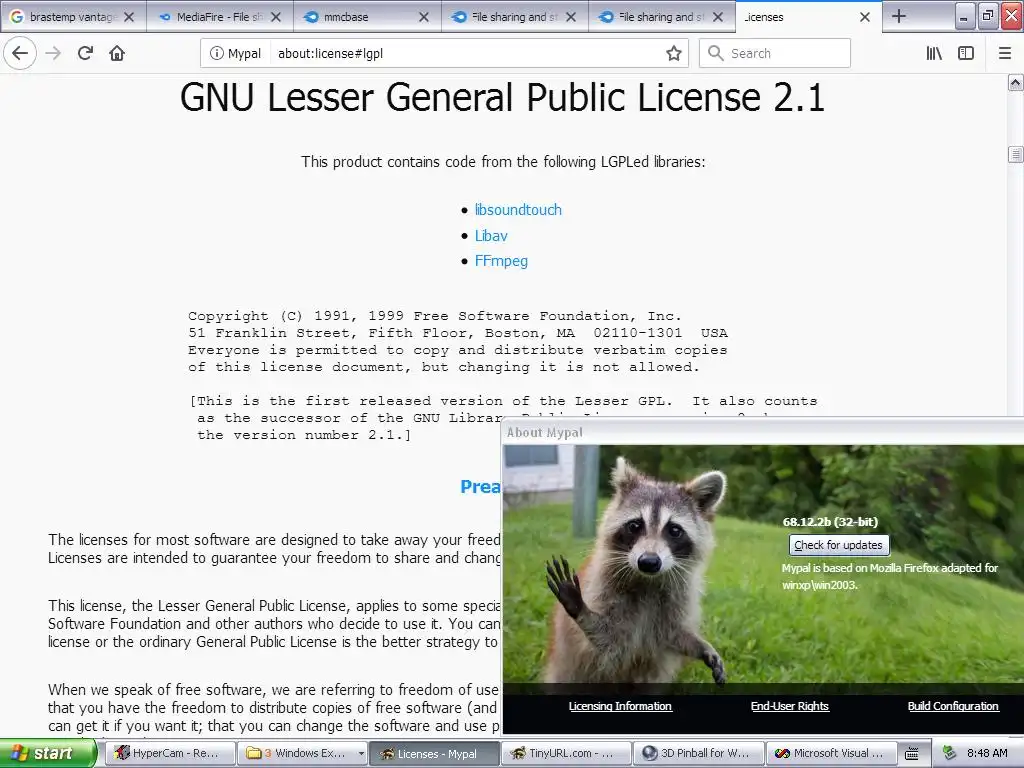Click the Licenses - Mypal taskbar item
1024x768 pixels.
436,753
